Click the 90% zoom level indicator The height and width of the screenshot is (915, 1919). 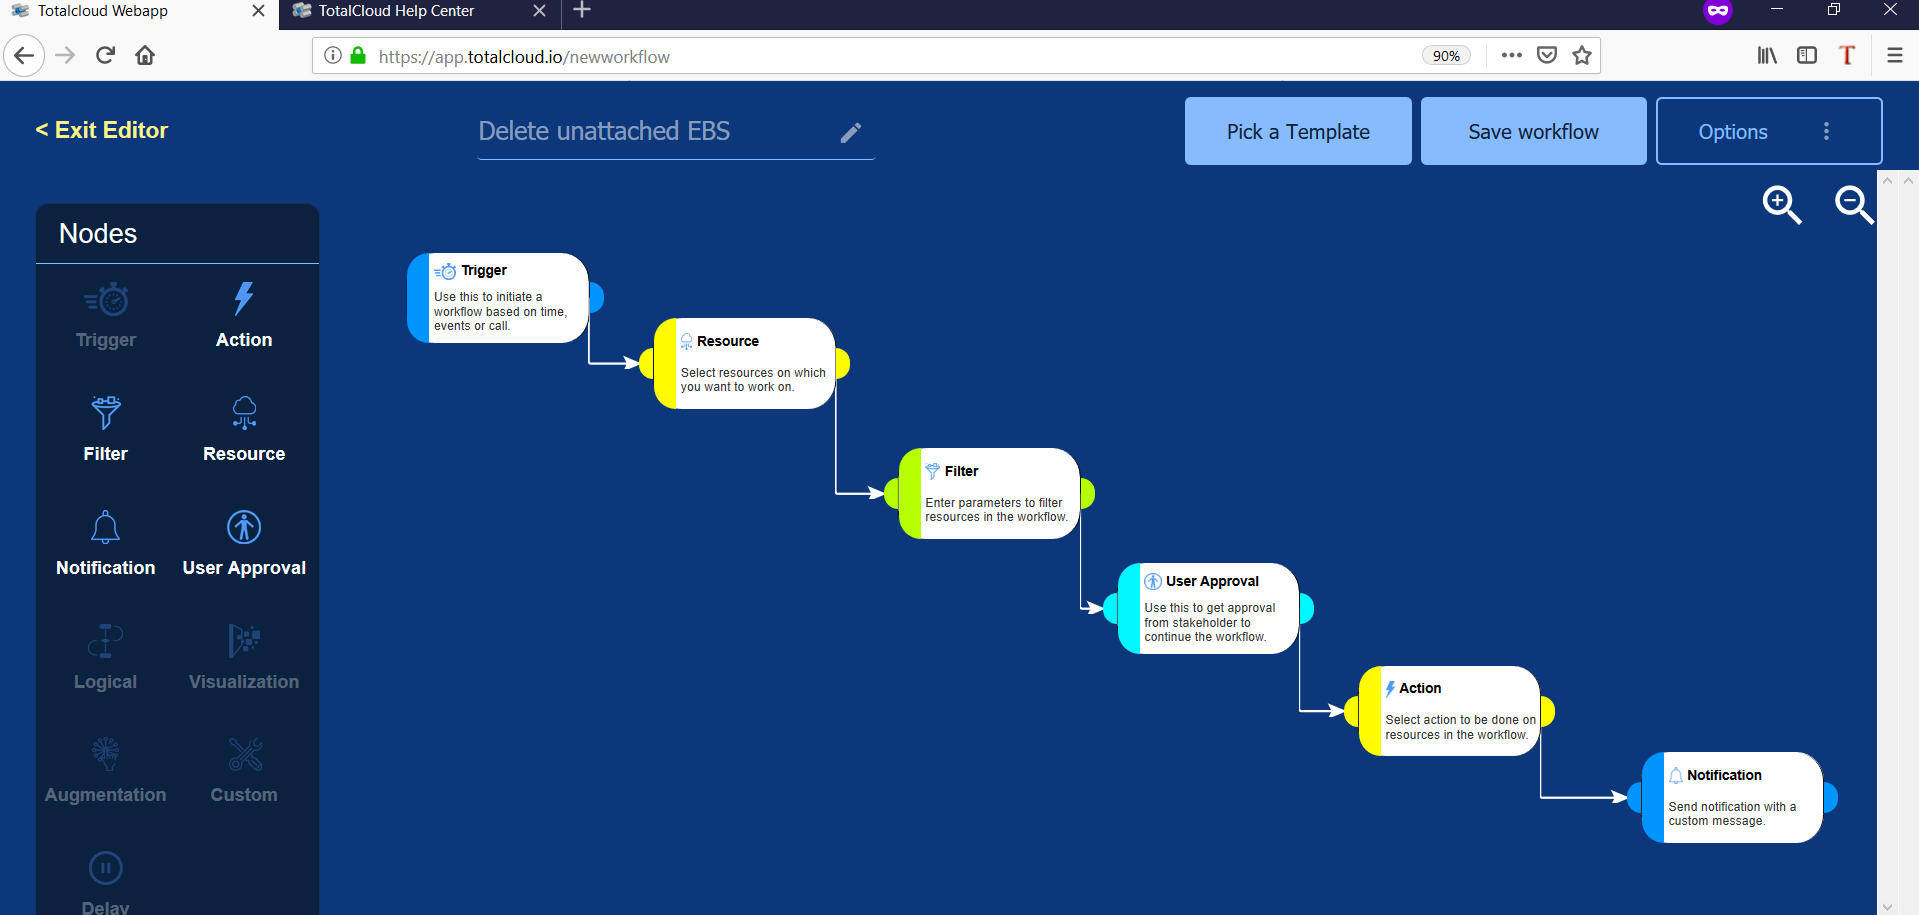[x=1446, y=56]
